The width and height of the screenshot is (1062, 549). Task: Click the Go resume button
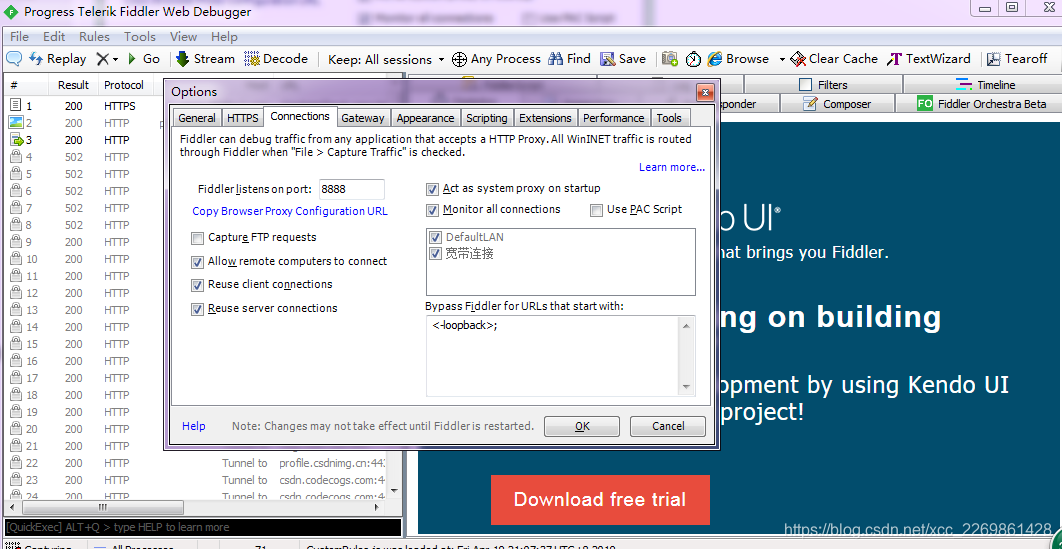[x=143, y=59]
